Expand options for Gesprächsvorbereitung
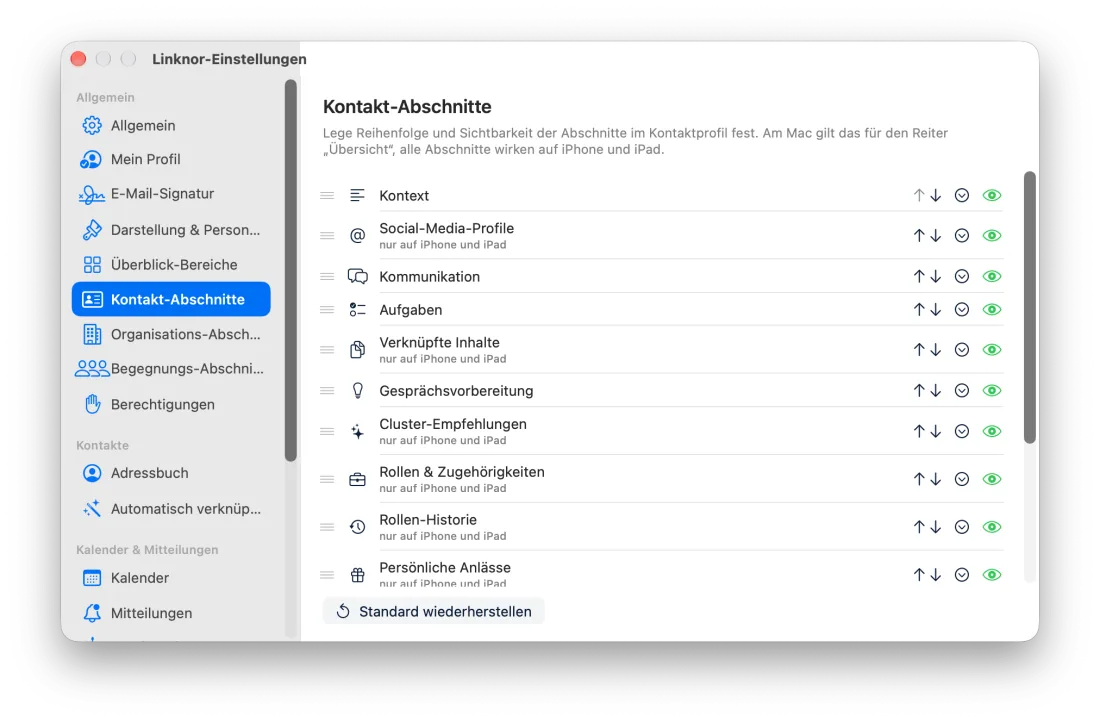The height and width of the screenshot is (722, 1100). coord(962,391)
